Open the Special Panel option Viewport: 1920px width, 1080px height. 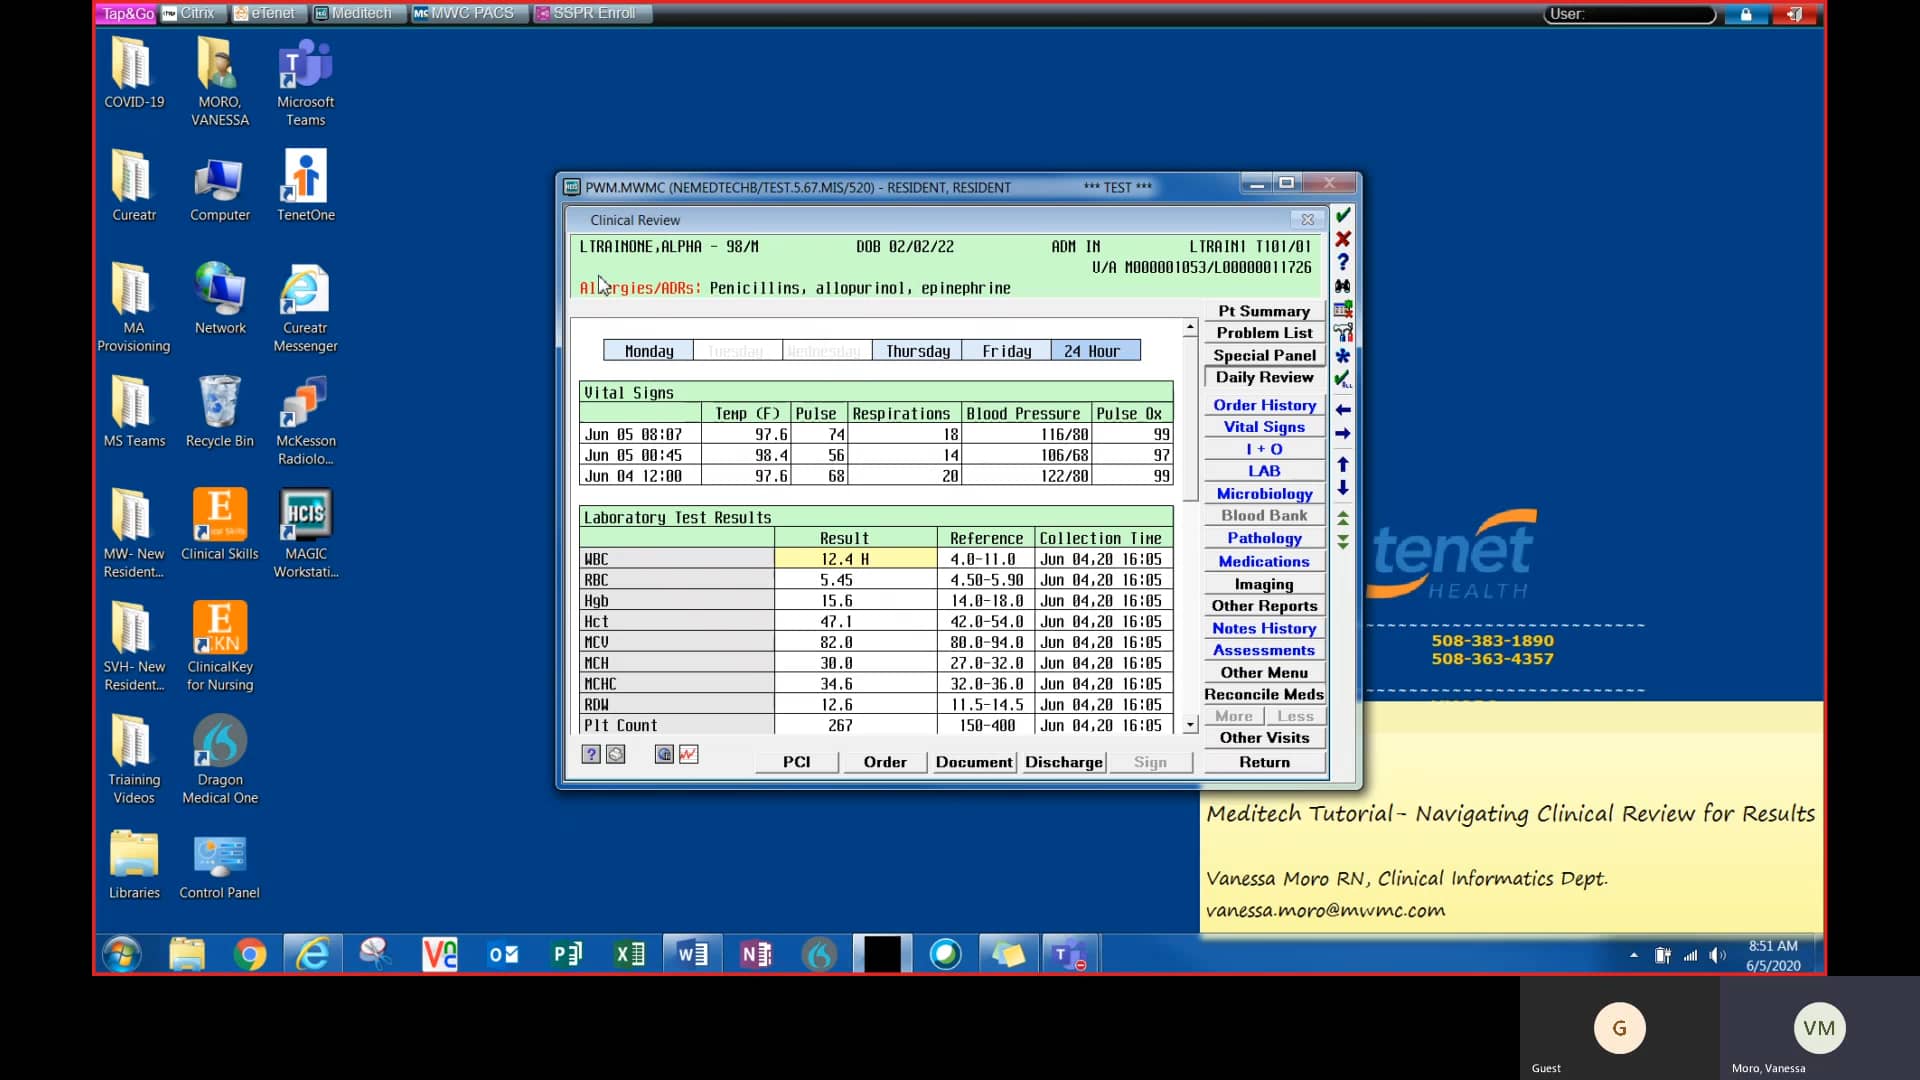click(1264, 355)
